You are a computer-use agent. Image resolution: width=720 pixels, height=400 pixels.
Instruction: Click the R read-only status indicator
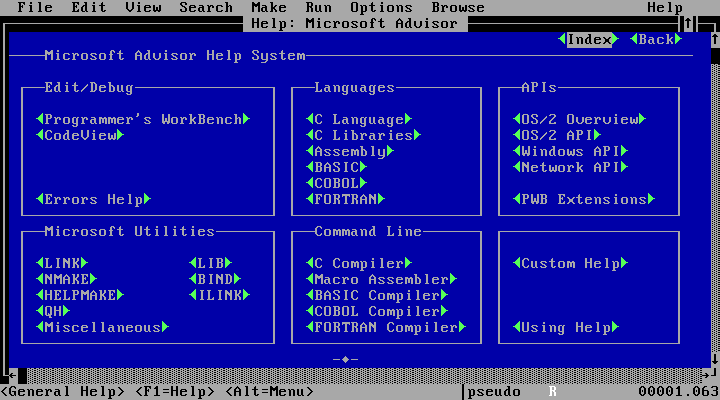(552, 392)
